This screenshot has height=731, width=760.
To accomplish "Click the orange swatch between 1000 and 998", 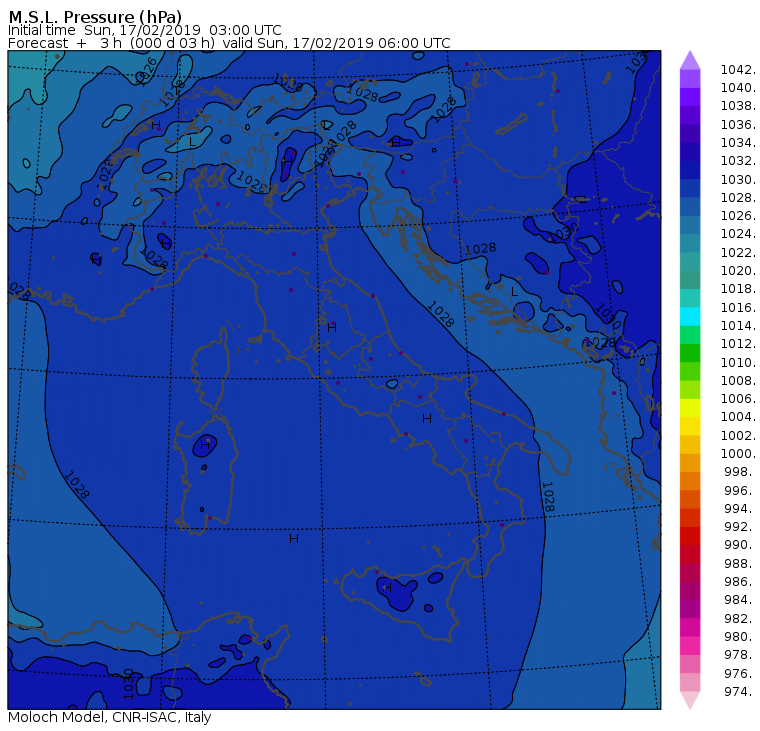I will [690, 462].
